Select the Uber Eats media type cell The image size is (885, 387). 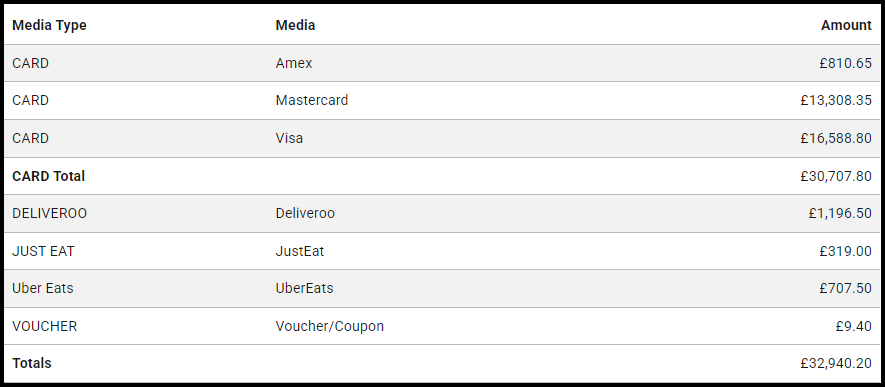click(43, 288)
